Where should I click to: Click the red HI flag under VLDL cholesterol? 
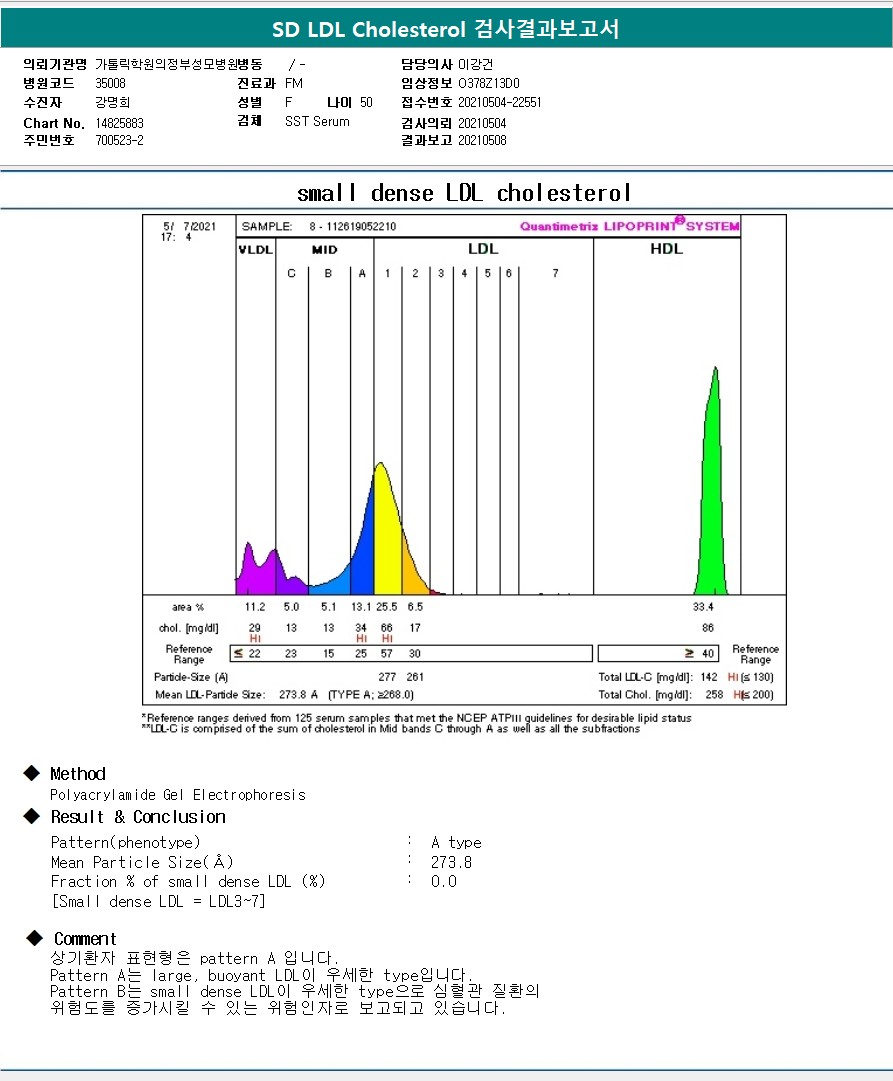pos(255,638)
